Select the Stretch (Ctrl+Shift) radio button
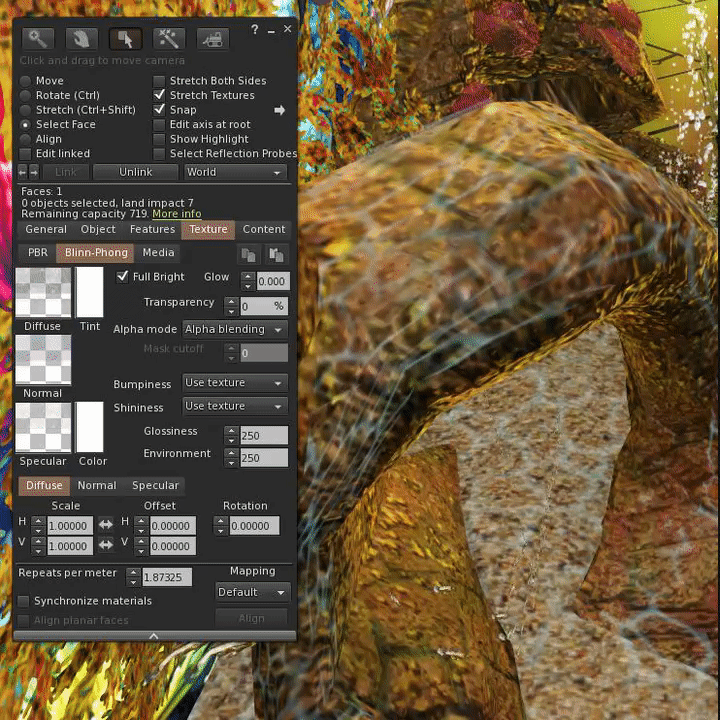 pos(25,110)
